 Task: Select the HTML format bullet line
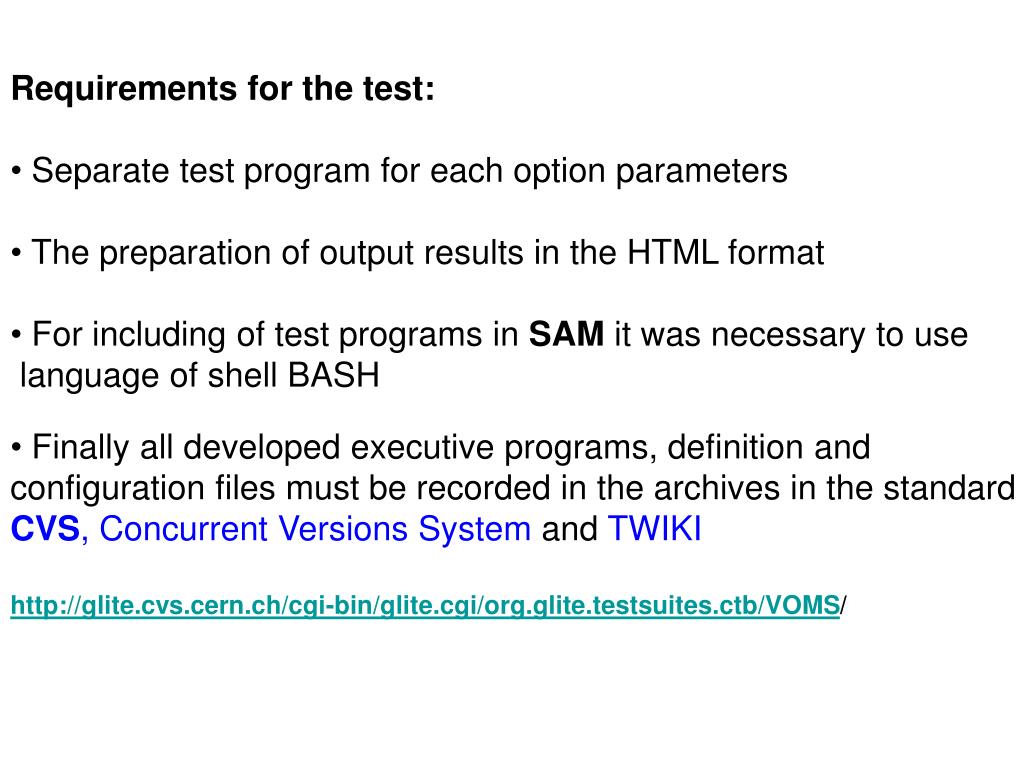(x=418, y=253)
